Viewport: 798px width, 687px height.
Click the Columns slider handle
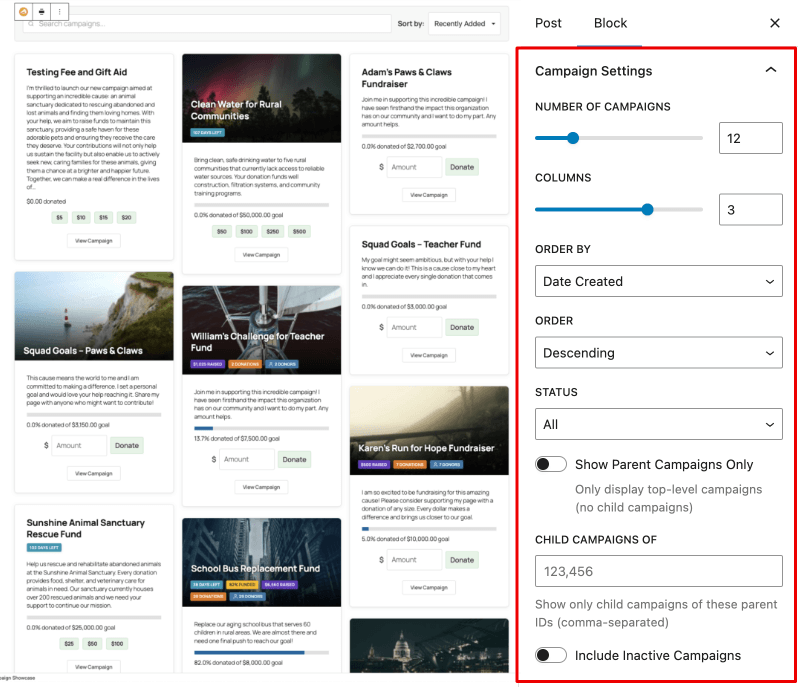[647, 209]
